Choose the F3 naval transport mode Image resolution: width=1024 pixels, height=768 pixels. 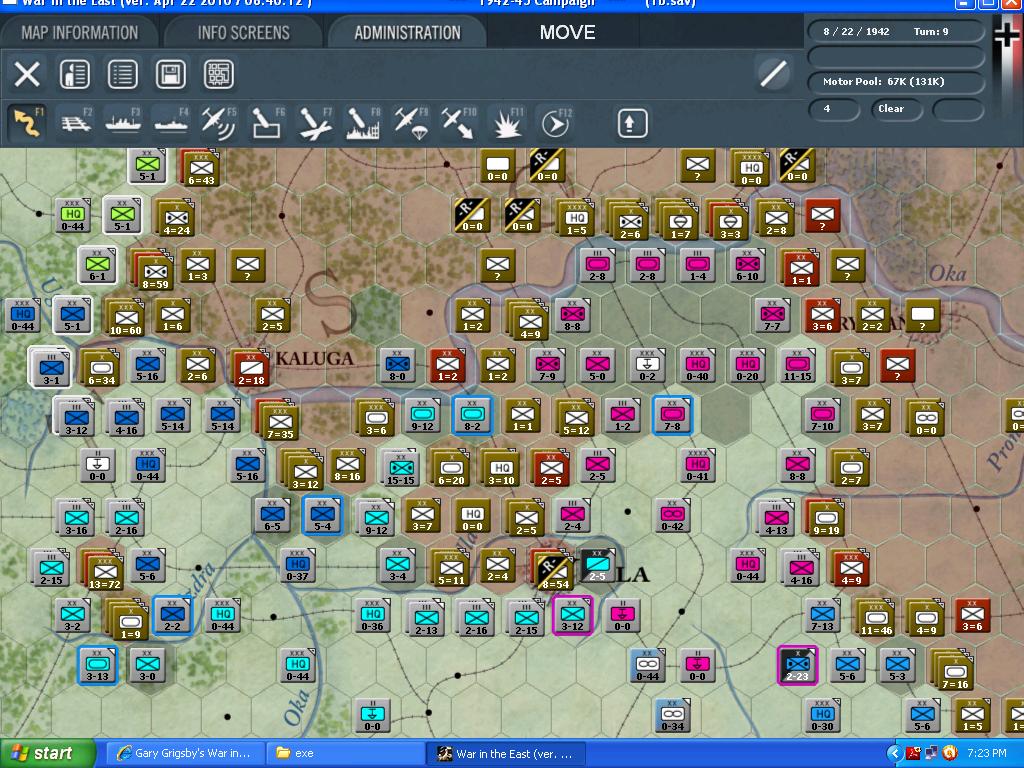tap(123, 123)
